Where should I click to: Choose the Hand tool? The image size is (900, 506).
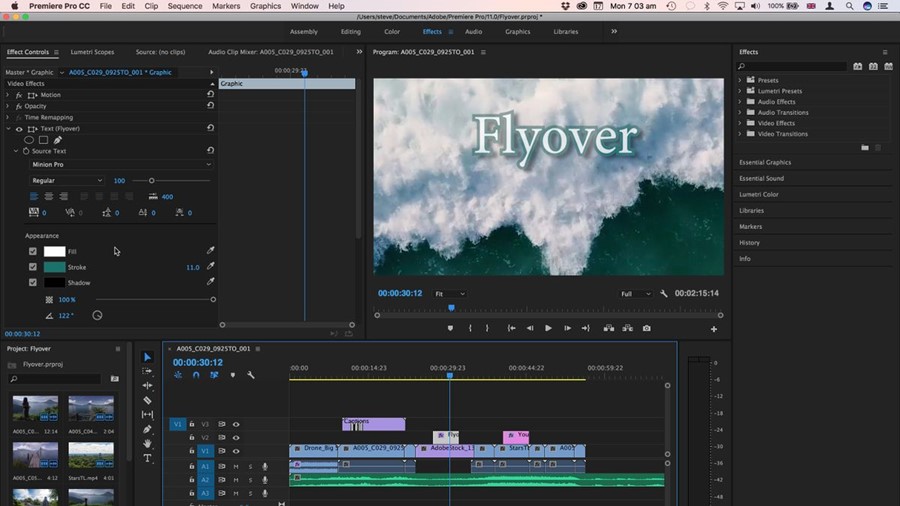point(148,443)
